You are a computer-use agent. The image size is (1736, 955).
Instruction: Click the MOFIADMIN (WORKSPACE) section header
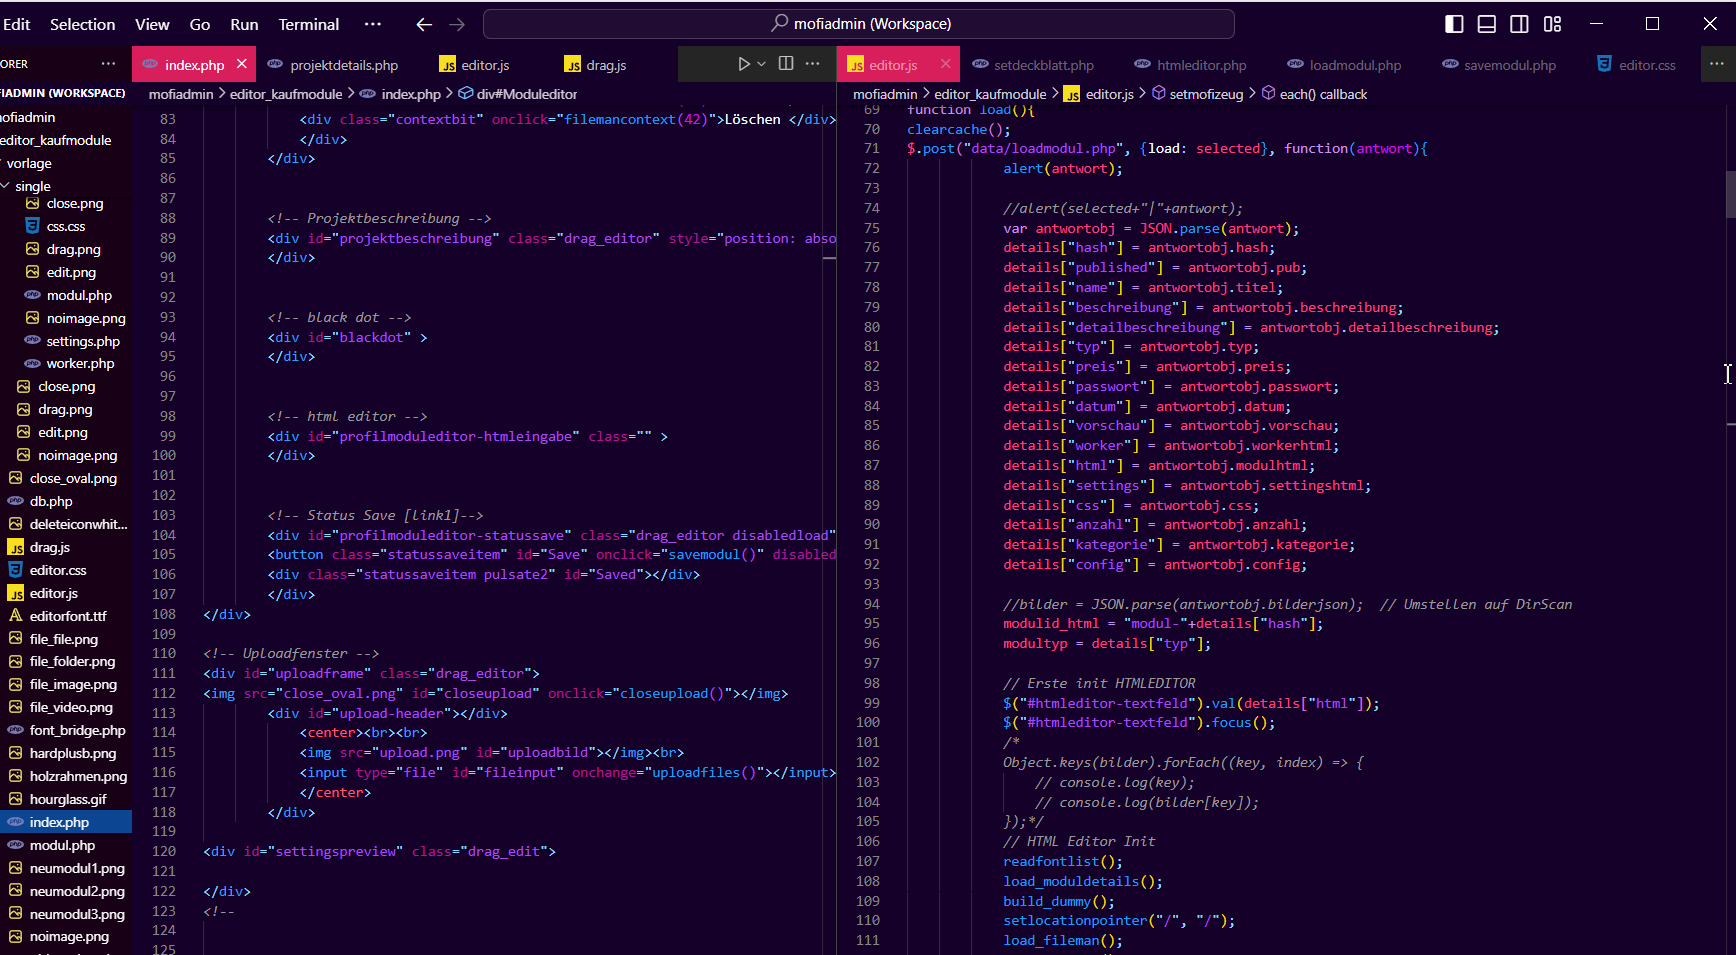click(x=62, y=93)
